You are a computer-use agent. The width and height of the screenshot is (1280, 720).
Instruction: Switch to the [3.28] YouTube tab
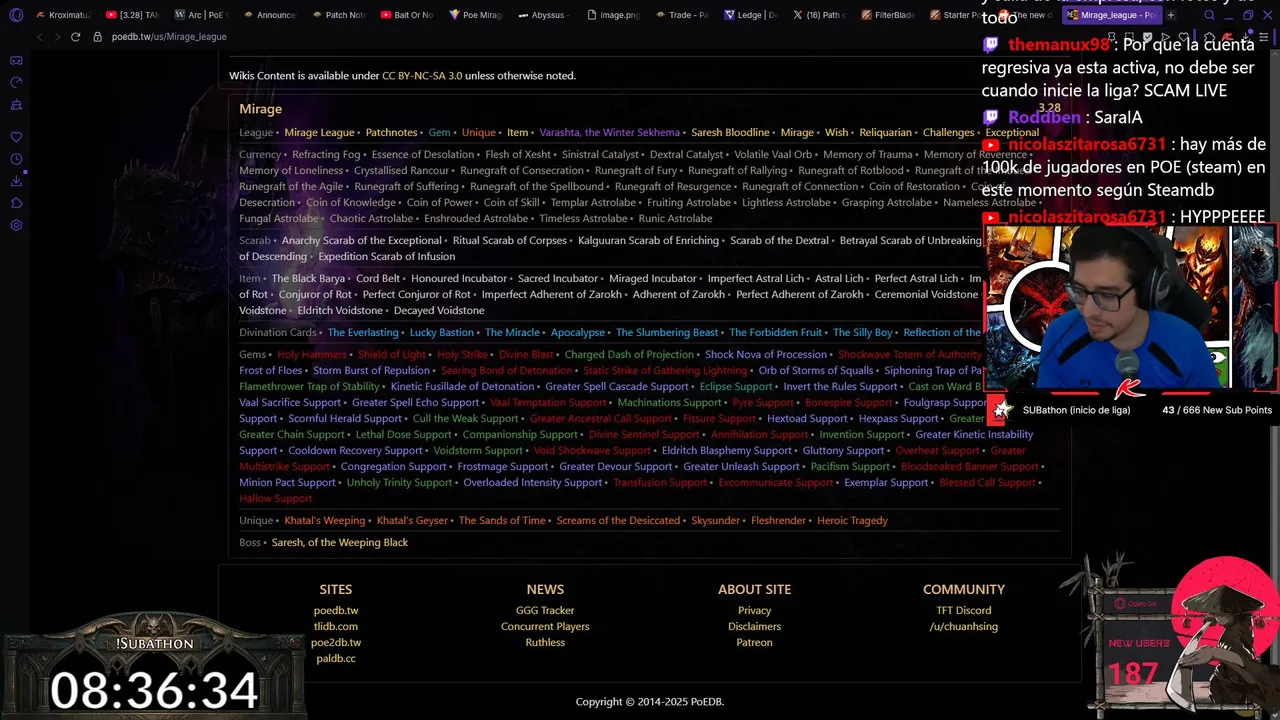click(131, 15)
